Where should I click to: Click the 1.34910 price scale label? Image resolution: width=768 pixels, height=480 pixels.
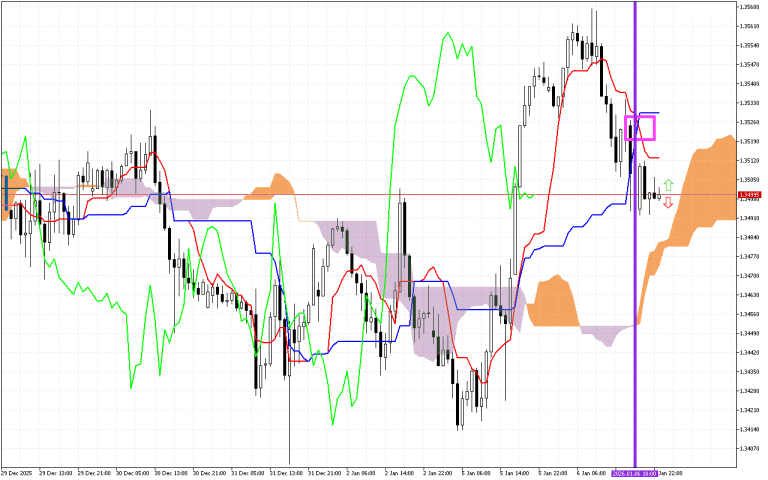749,218
